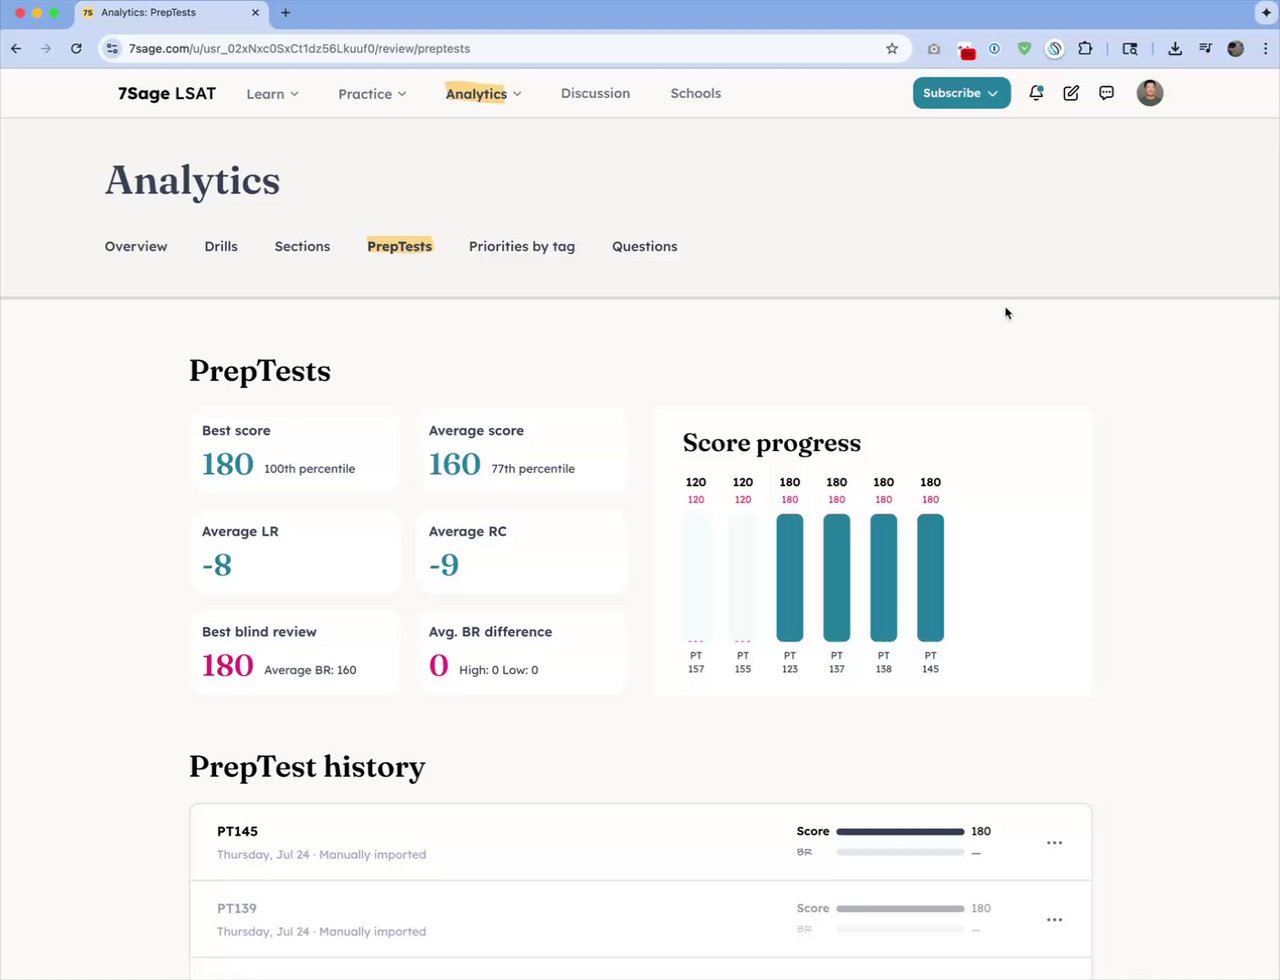The width and height of the screenshot is (1280, 980).
Task: Click the Average score card
Action: tap(521, 451)
